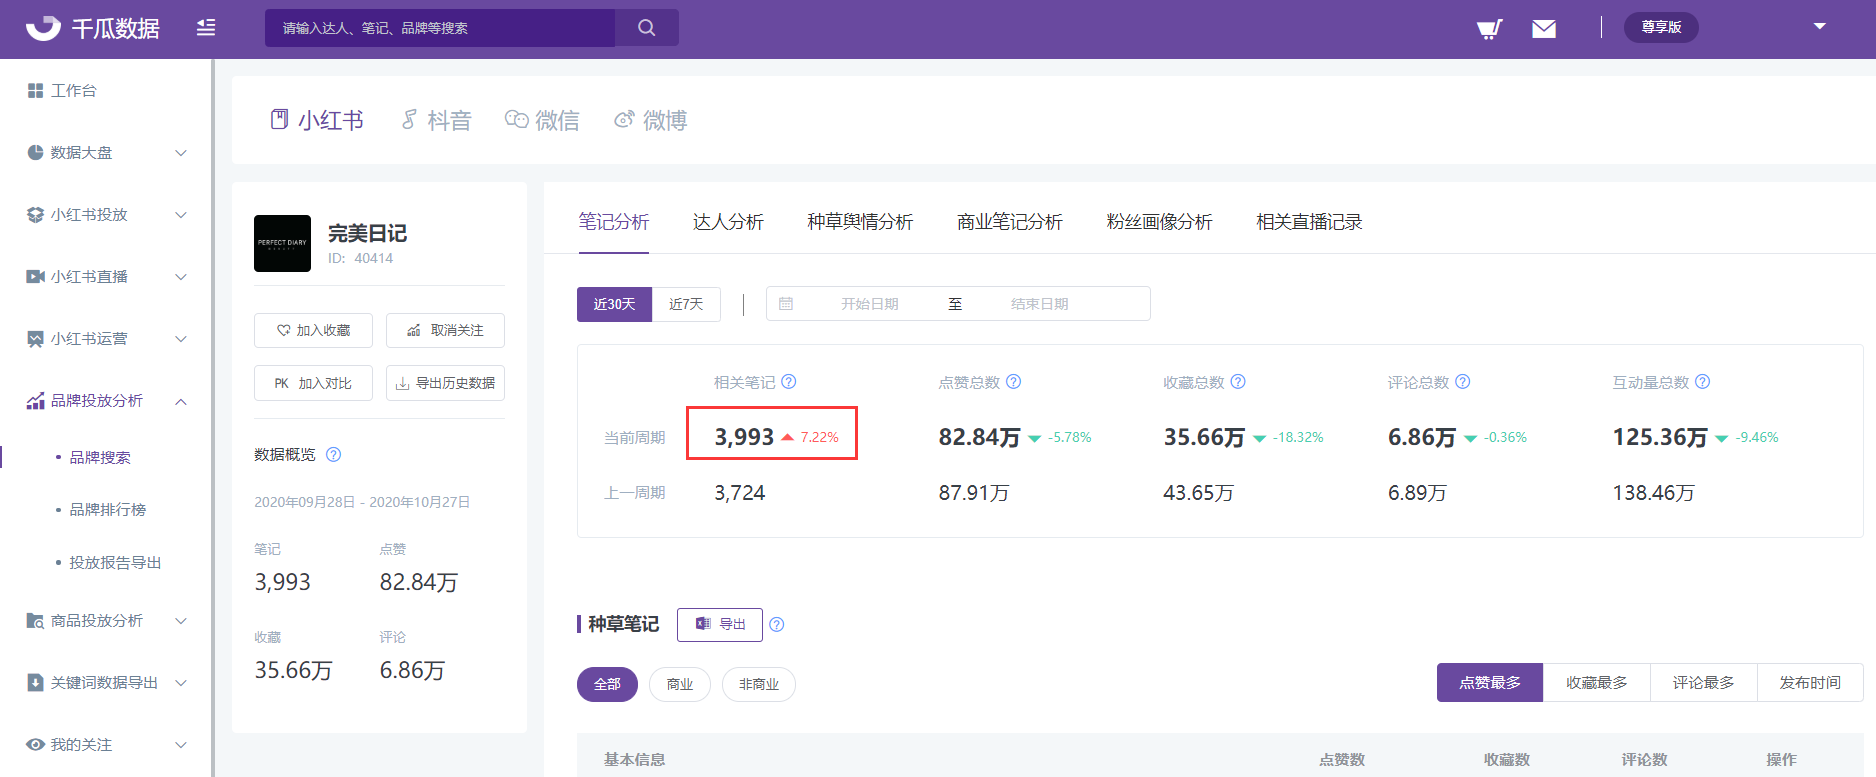The width and height of the screenshot is (1876, 777).
Task: Filter notes by 商业
Action: click(x=680, y=684)
